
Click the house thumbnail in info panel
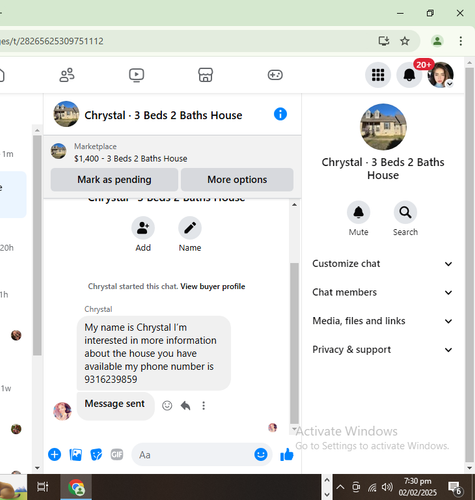coord(383,127)
